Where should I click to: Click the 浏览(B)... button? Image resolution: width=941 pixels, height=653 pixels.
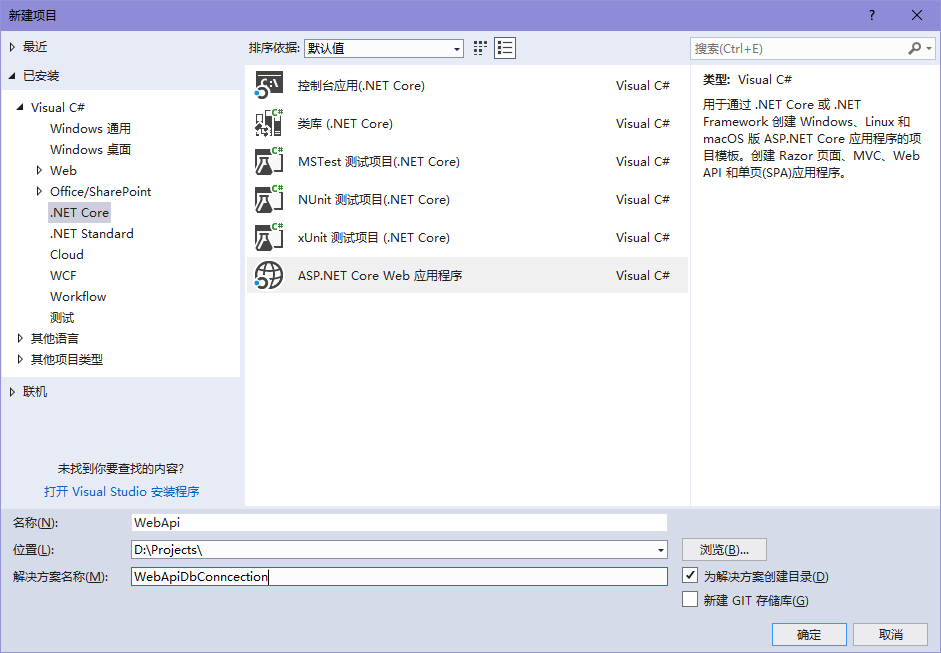(724, 550)
